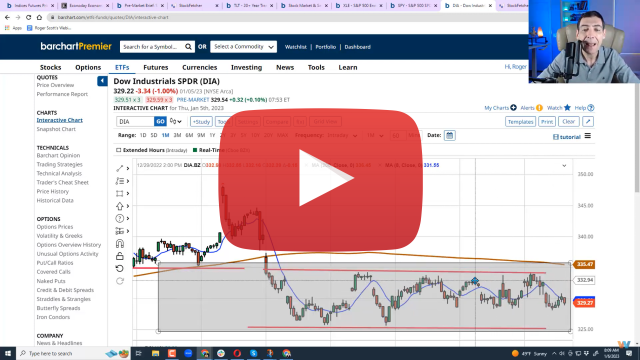Open the Futures menu
640x360 pixels.
(156, 67)
